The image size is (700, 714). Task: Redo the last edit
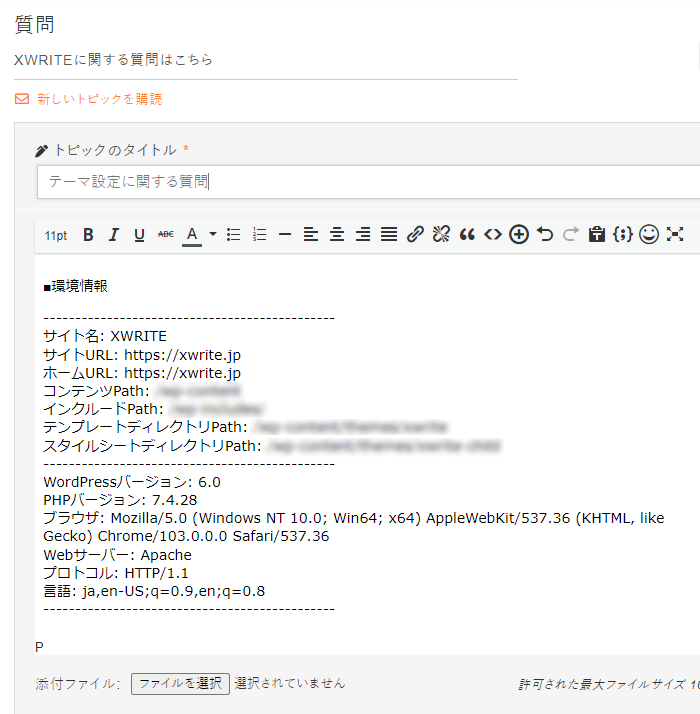click(571, 235)
